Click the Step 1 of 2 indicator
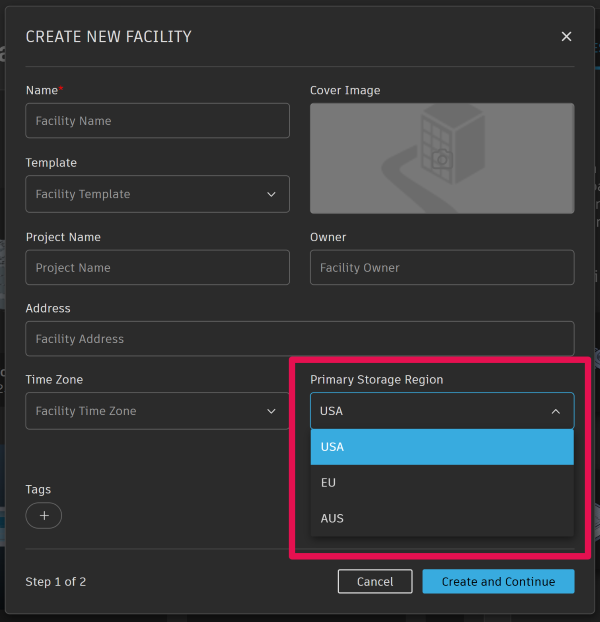The width and height of the screenshot is (600, 622). [x=56, y=582]
